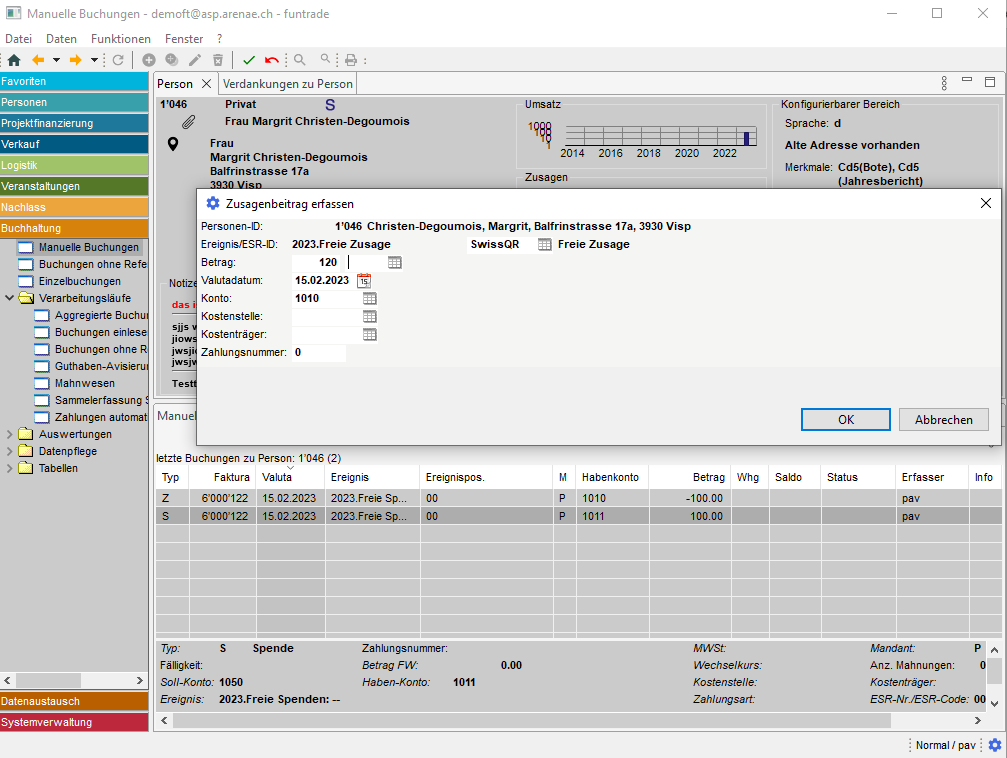The height and width of the screenshot is (758, 1007).
Task: Switch to the Verdankungen zu Person tab
Action: [288, 84]
